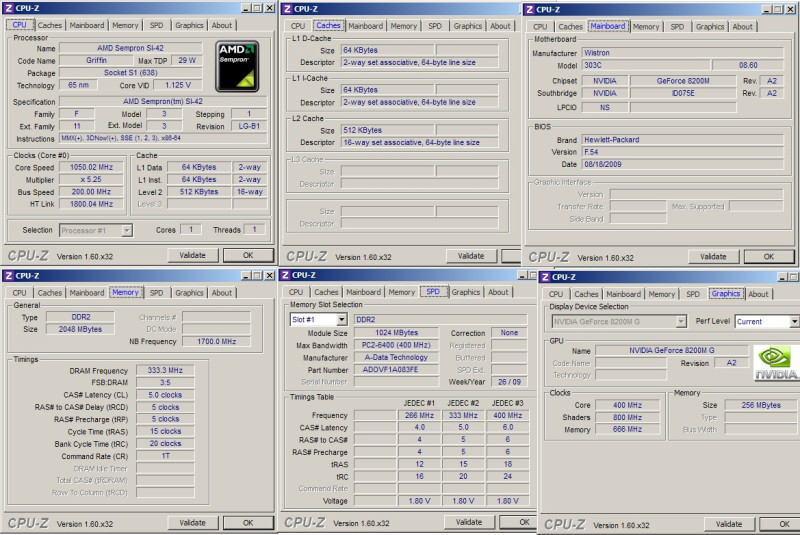Open About tab in the Memory window
This screenshot has width=800, height=535.
point(222,293)
